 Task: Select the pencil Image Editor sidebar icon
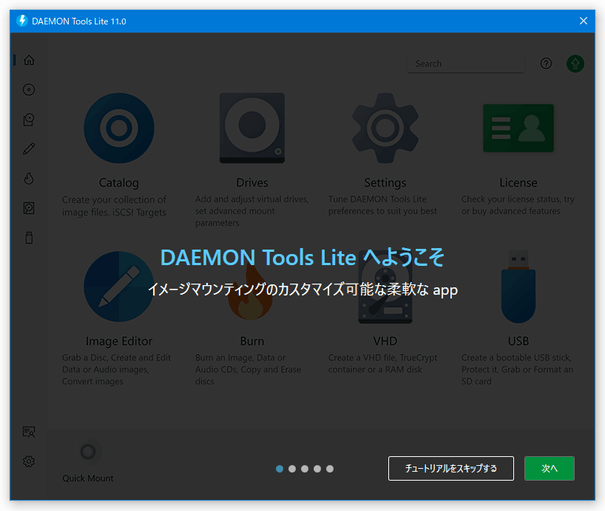pyautogui.click(x=29, y=149)
